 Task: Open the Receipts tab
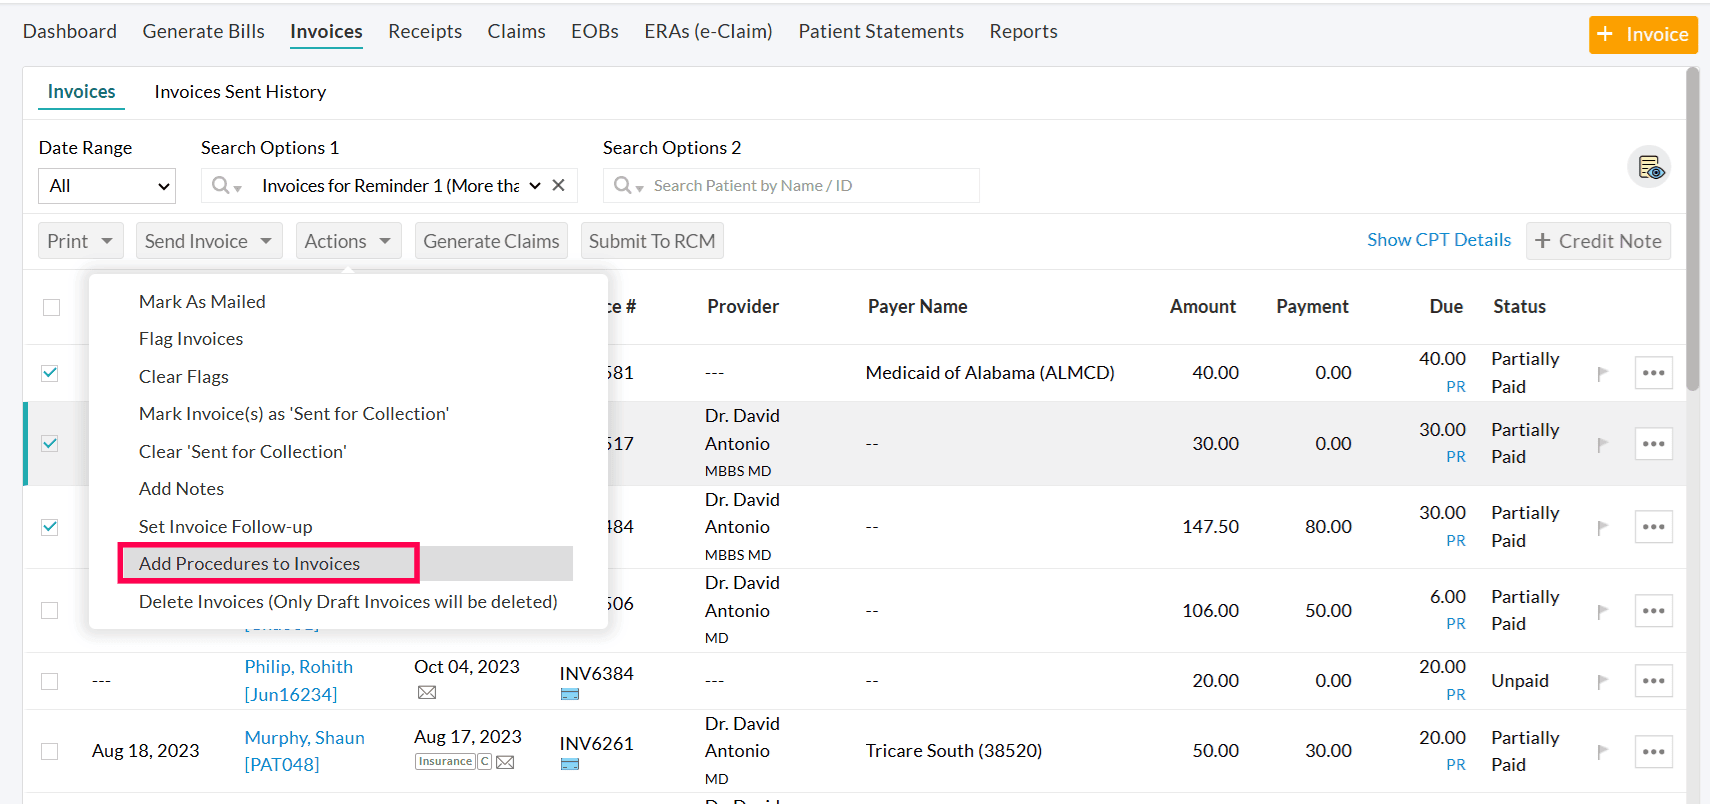coord(425,32)
